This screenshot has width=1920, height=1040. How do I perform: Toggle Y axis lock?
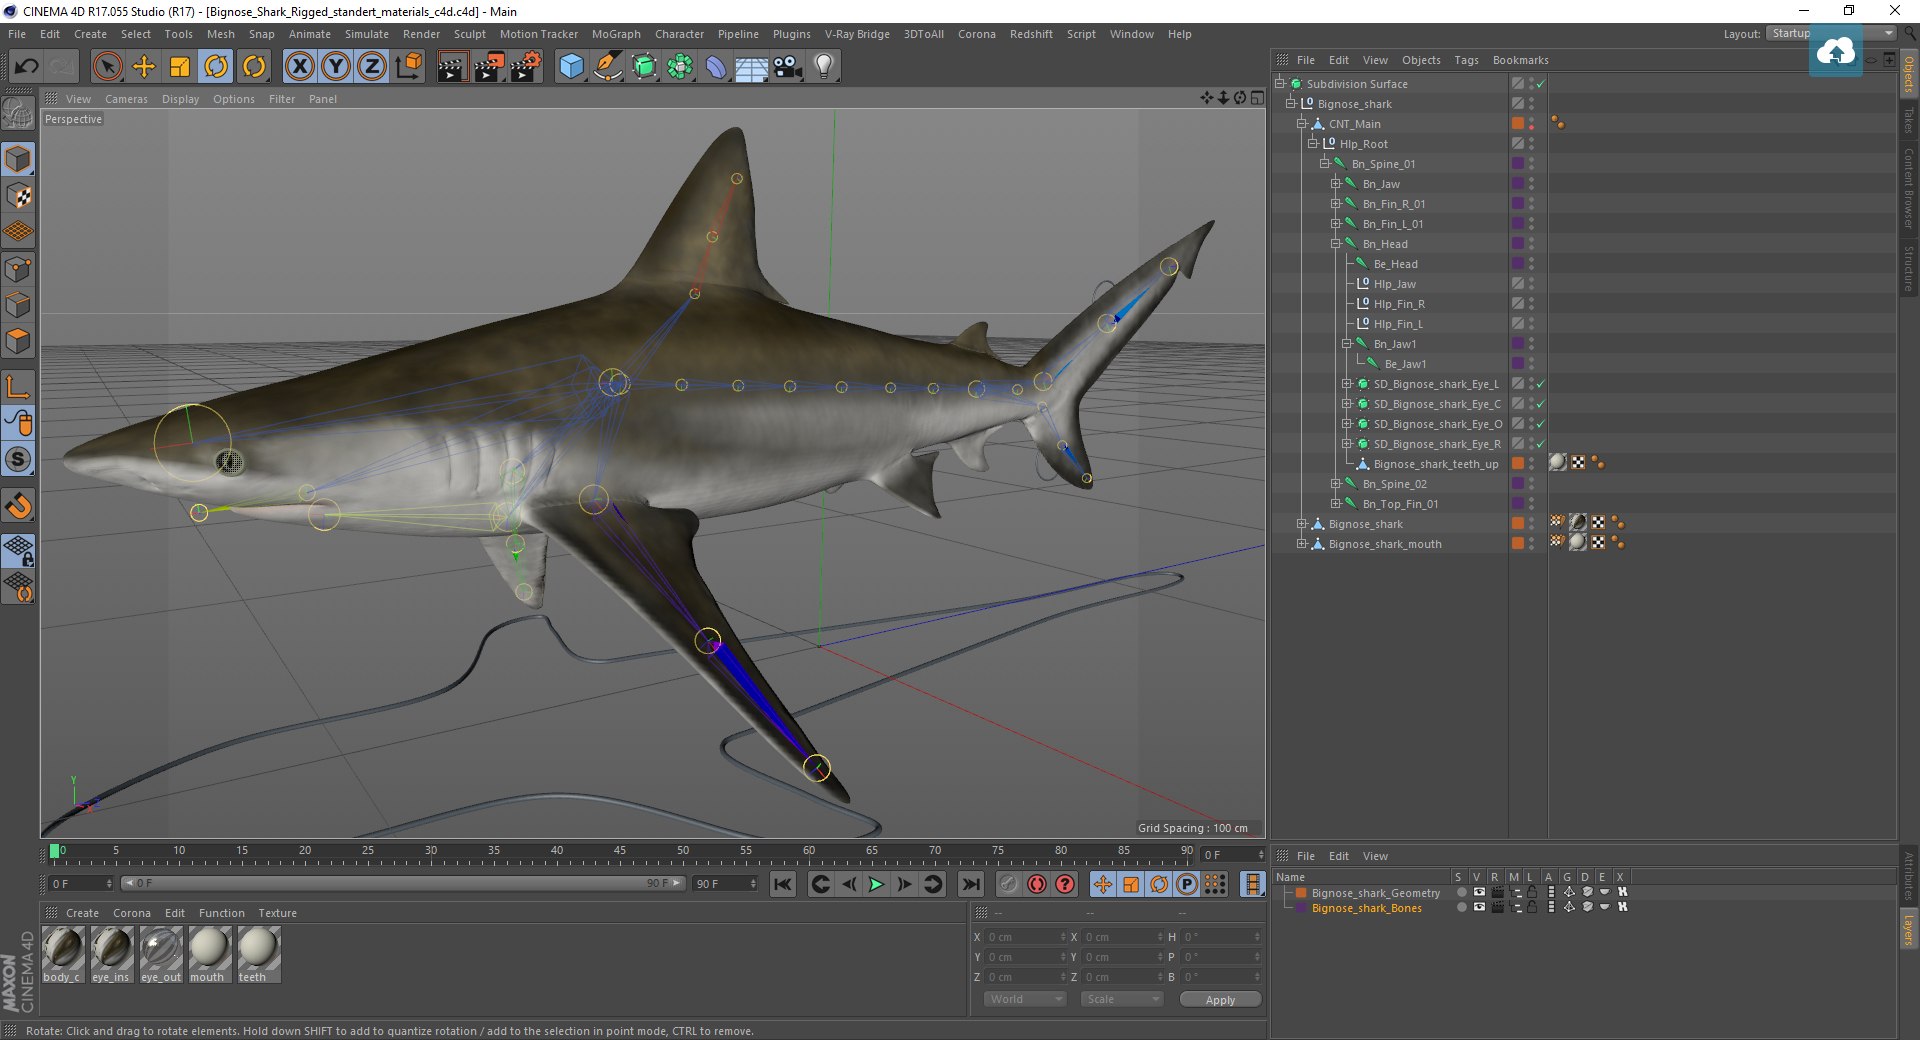[335, 67]
